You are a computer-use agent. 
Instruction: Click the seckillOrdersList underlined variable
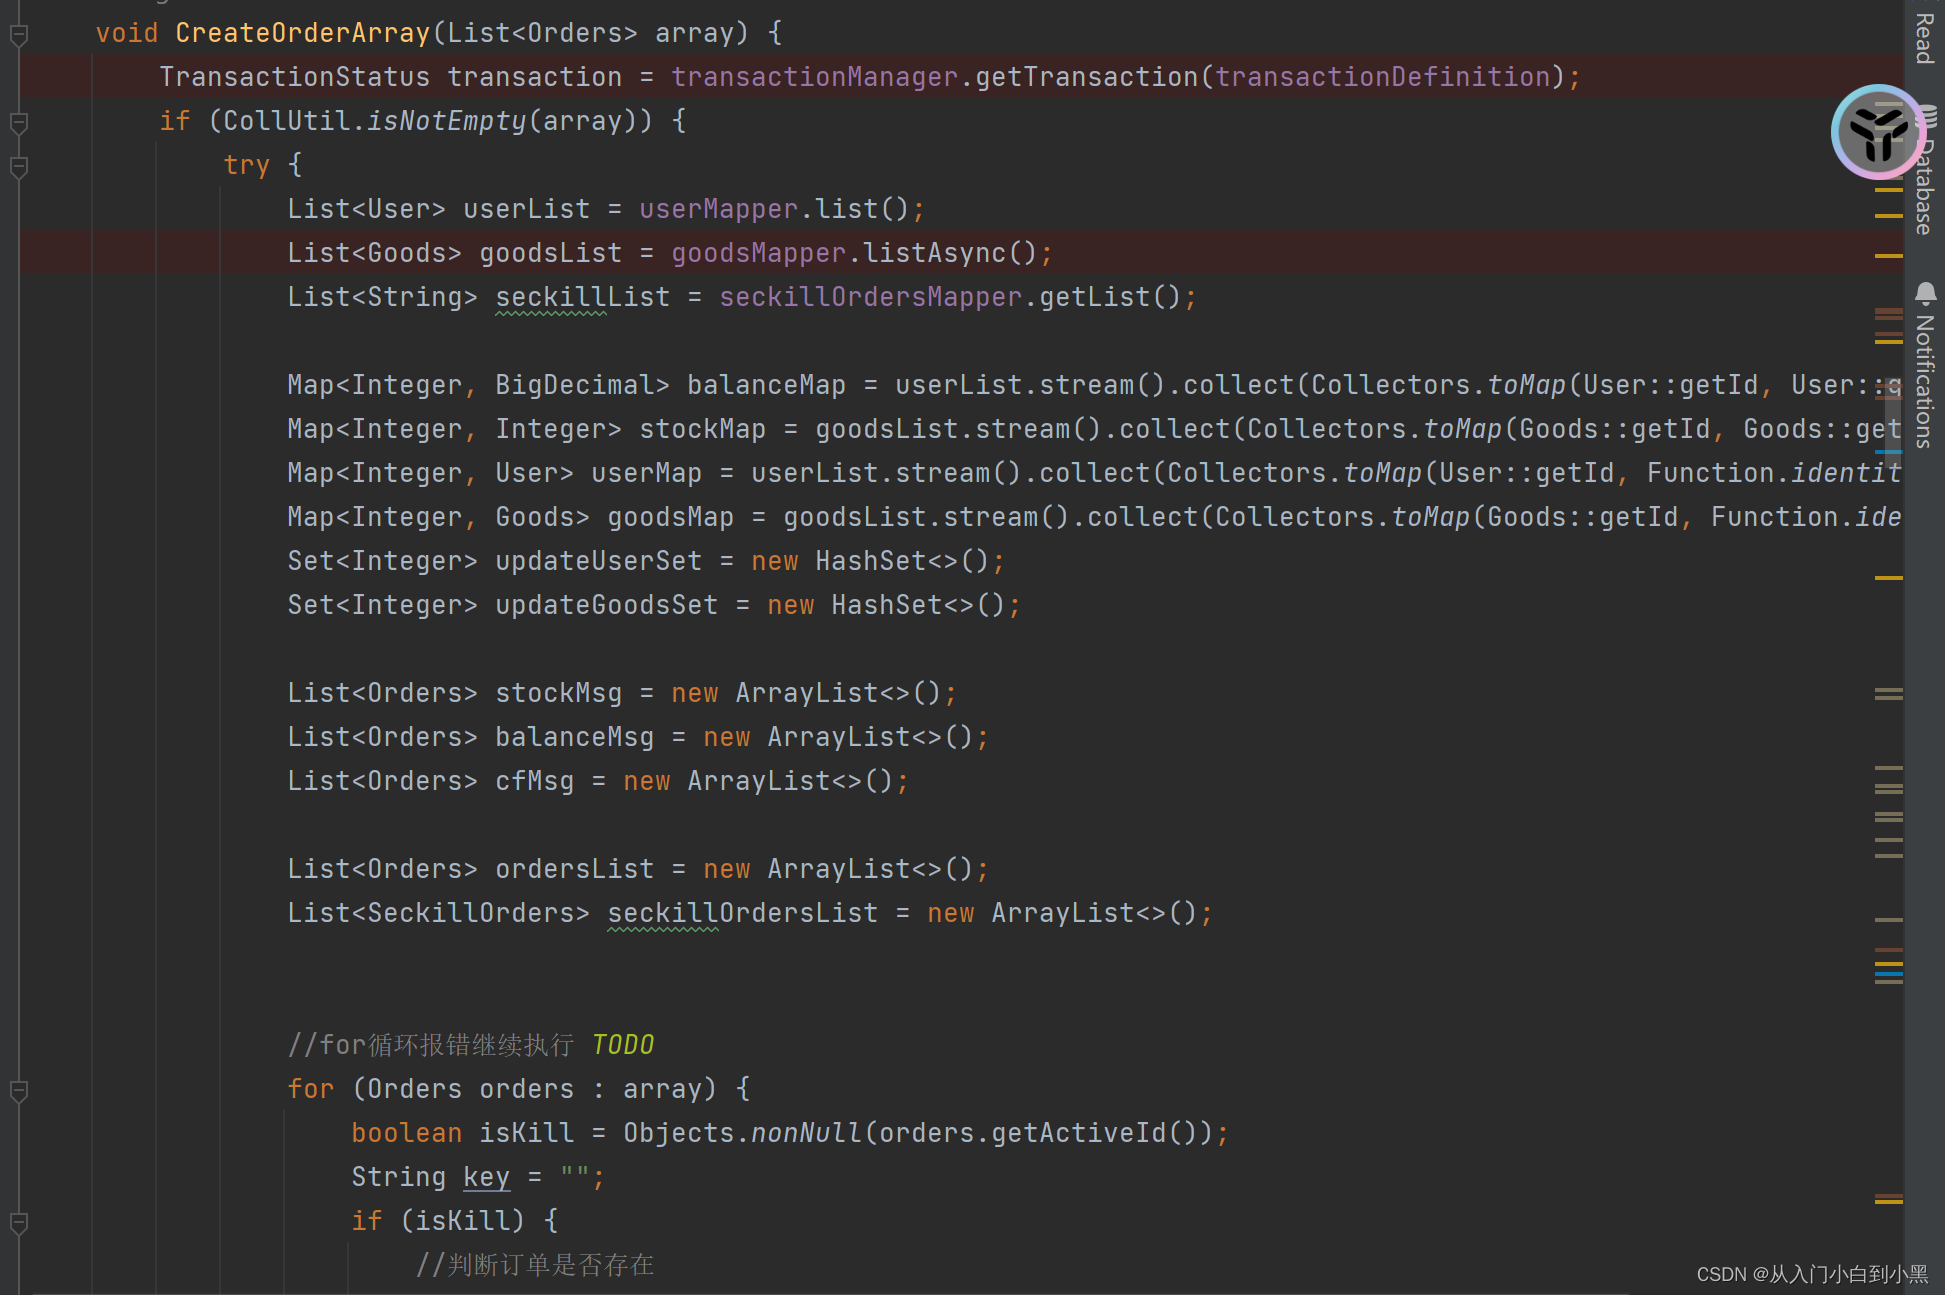pyautogui.click(x=743, y=913)
